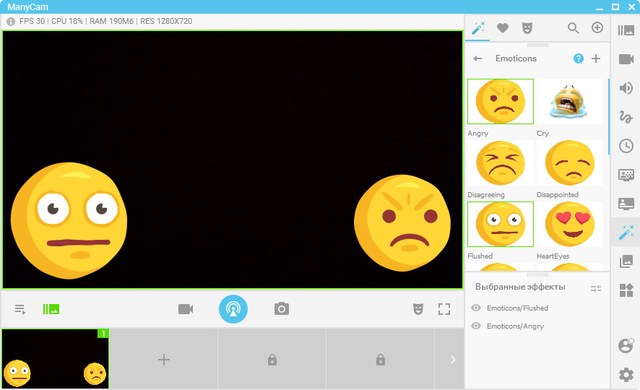Take a snapshot with the camera icon

pyautogui.click(x=282, y=309)
